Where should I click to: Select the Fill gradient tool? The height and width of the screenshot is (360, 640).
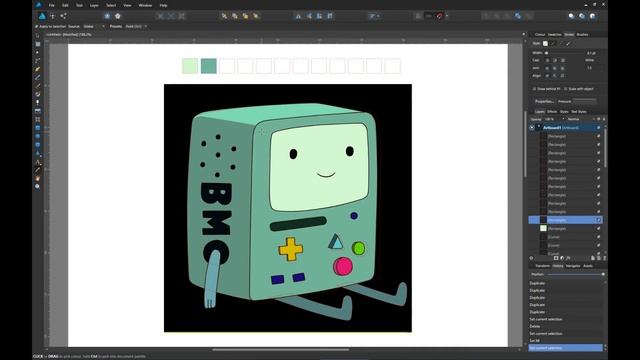[x=38, y=94]
